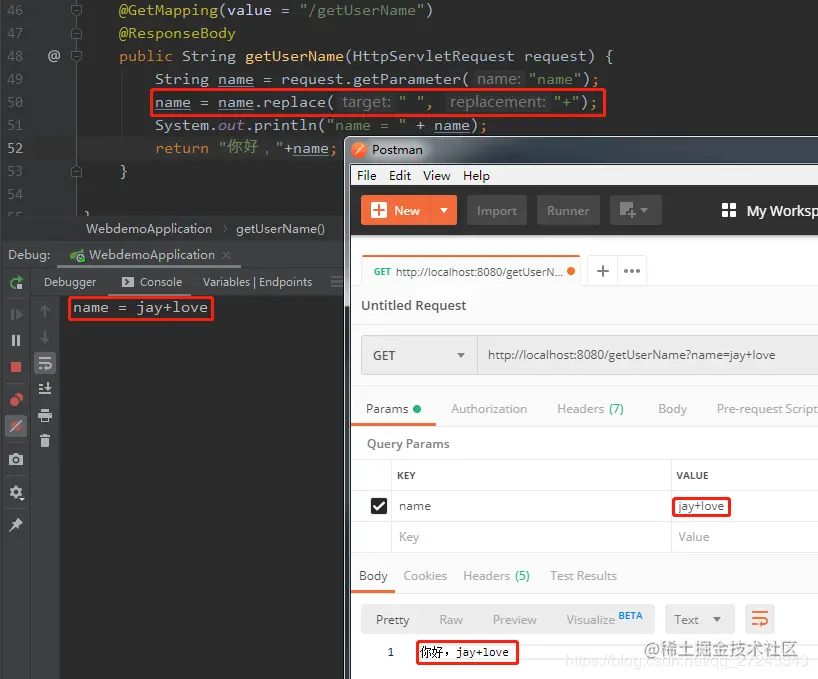Click the Import button in Postman
Image resolution: width=818 pixels, height=679 pixels.
coord(497,211)
